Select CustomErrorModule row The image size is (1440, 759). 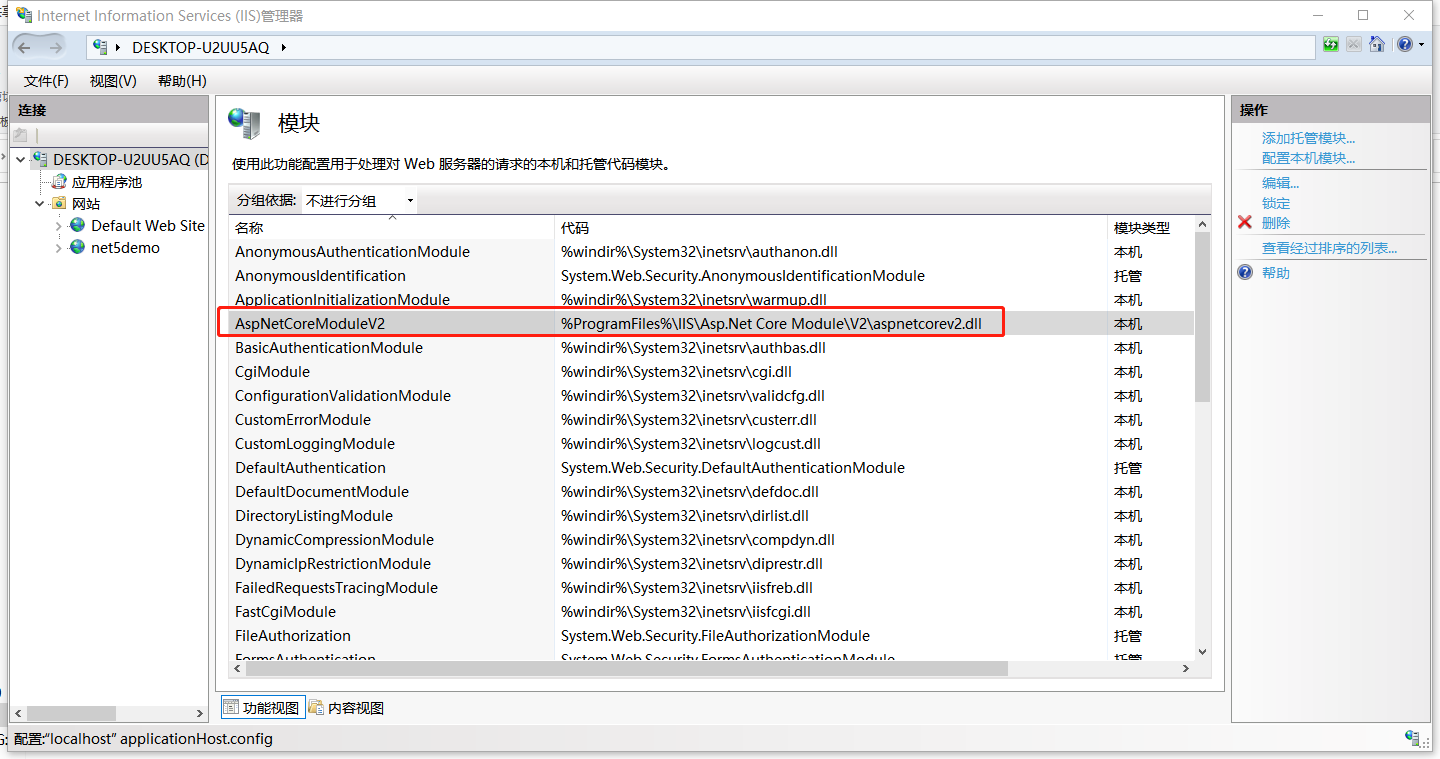(x=712, y=420)
